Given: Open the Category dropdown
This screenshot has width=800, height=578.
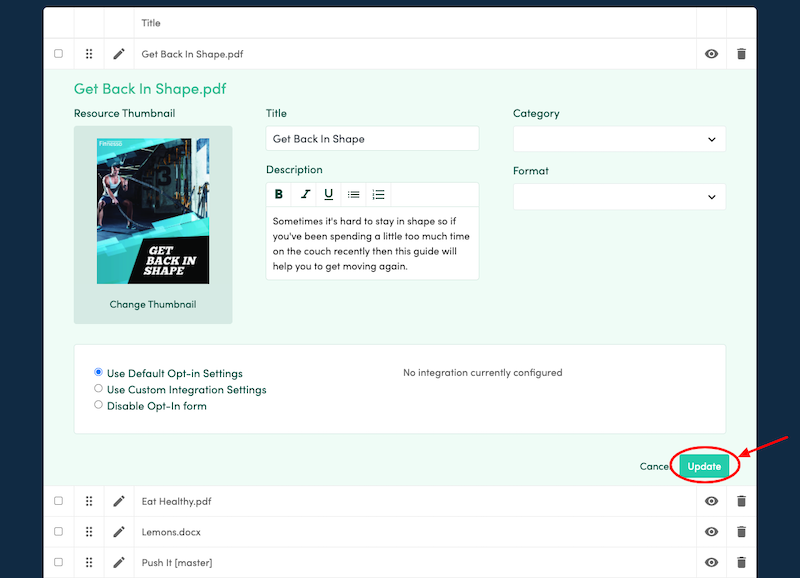Looking at the screenshot, I should coord(619,139).
